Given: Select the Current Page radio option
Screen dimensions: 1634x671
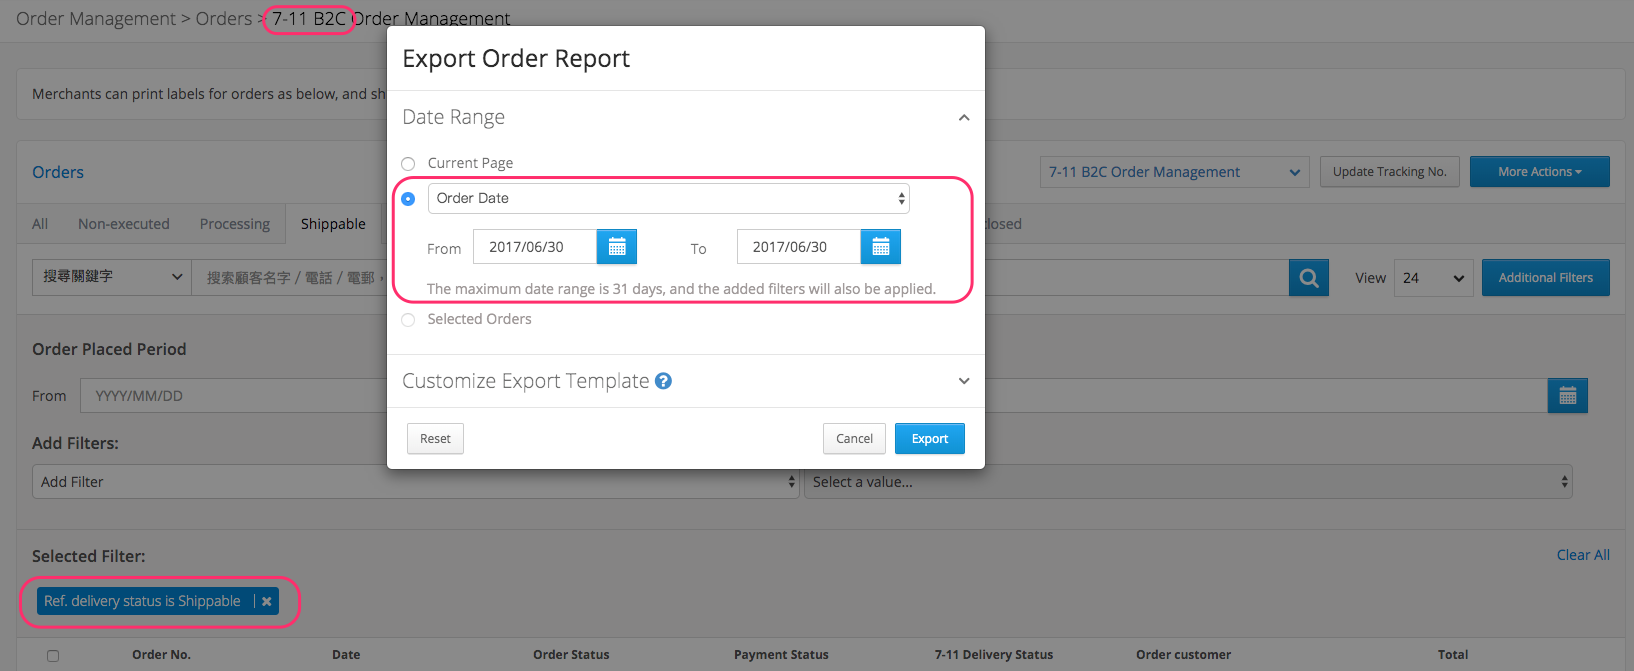Looking at the screenshot, I should click(408, 164).
